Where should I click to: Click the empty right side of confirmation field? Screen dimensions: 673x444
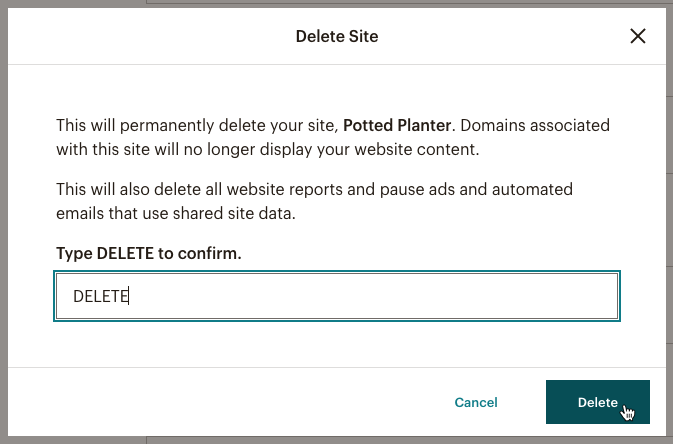[472, 296]
